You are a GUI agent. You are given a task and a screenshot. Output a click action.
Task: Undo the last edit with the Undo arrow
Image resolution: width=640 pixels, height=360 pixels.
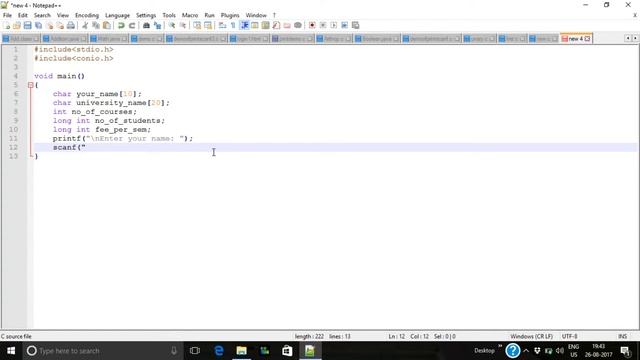(121, 25)
